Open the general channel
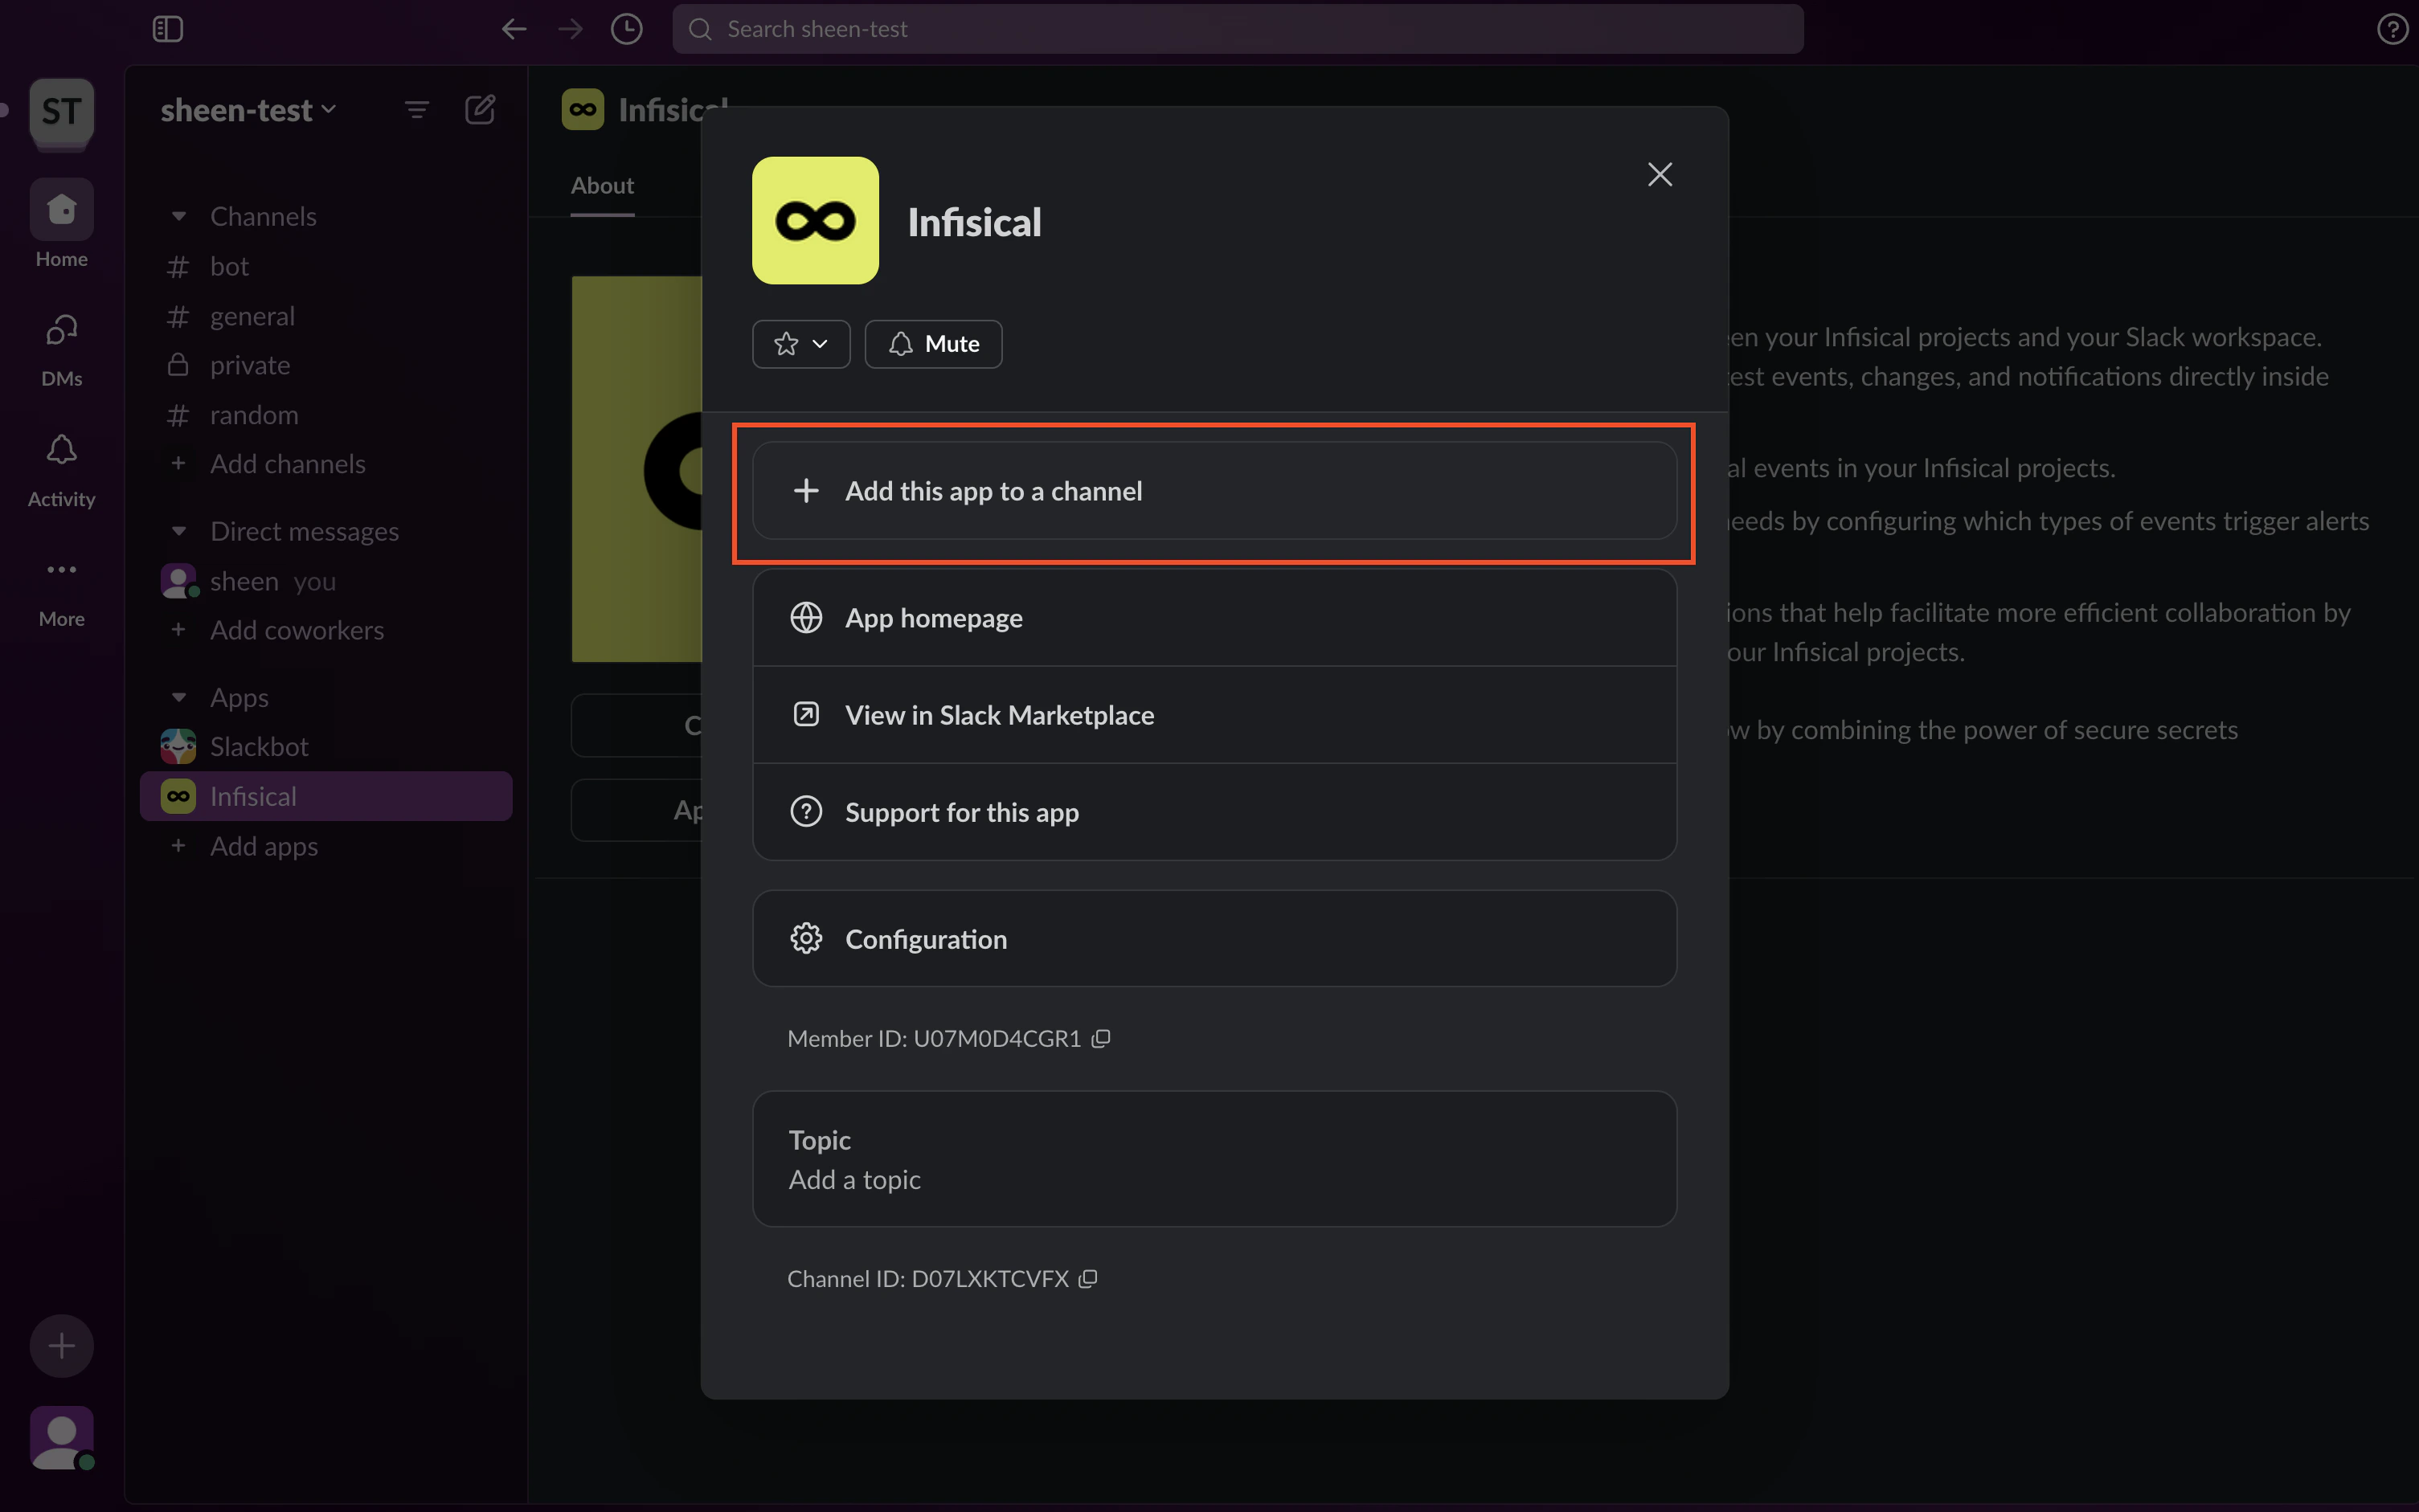This screenshot has width=2419, height=1512. click(326, 316)
